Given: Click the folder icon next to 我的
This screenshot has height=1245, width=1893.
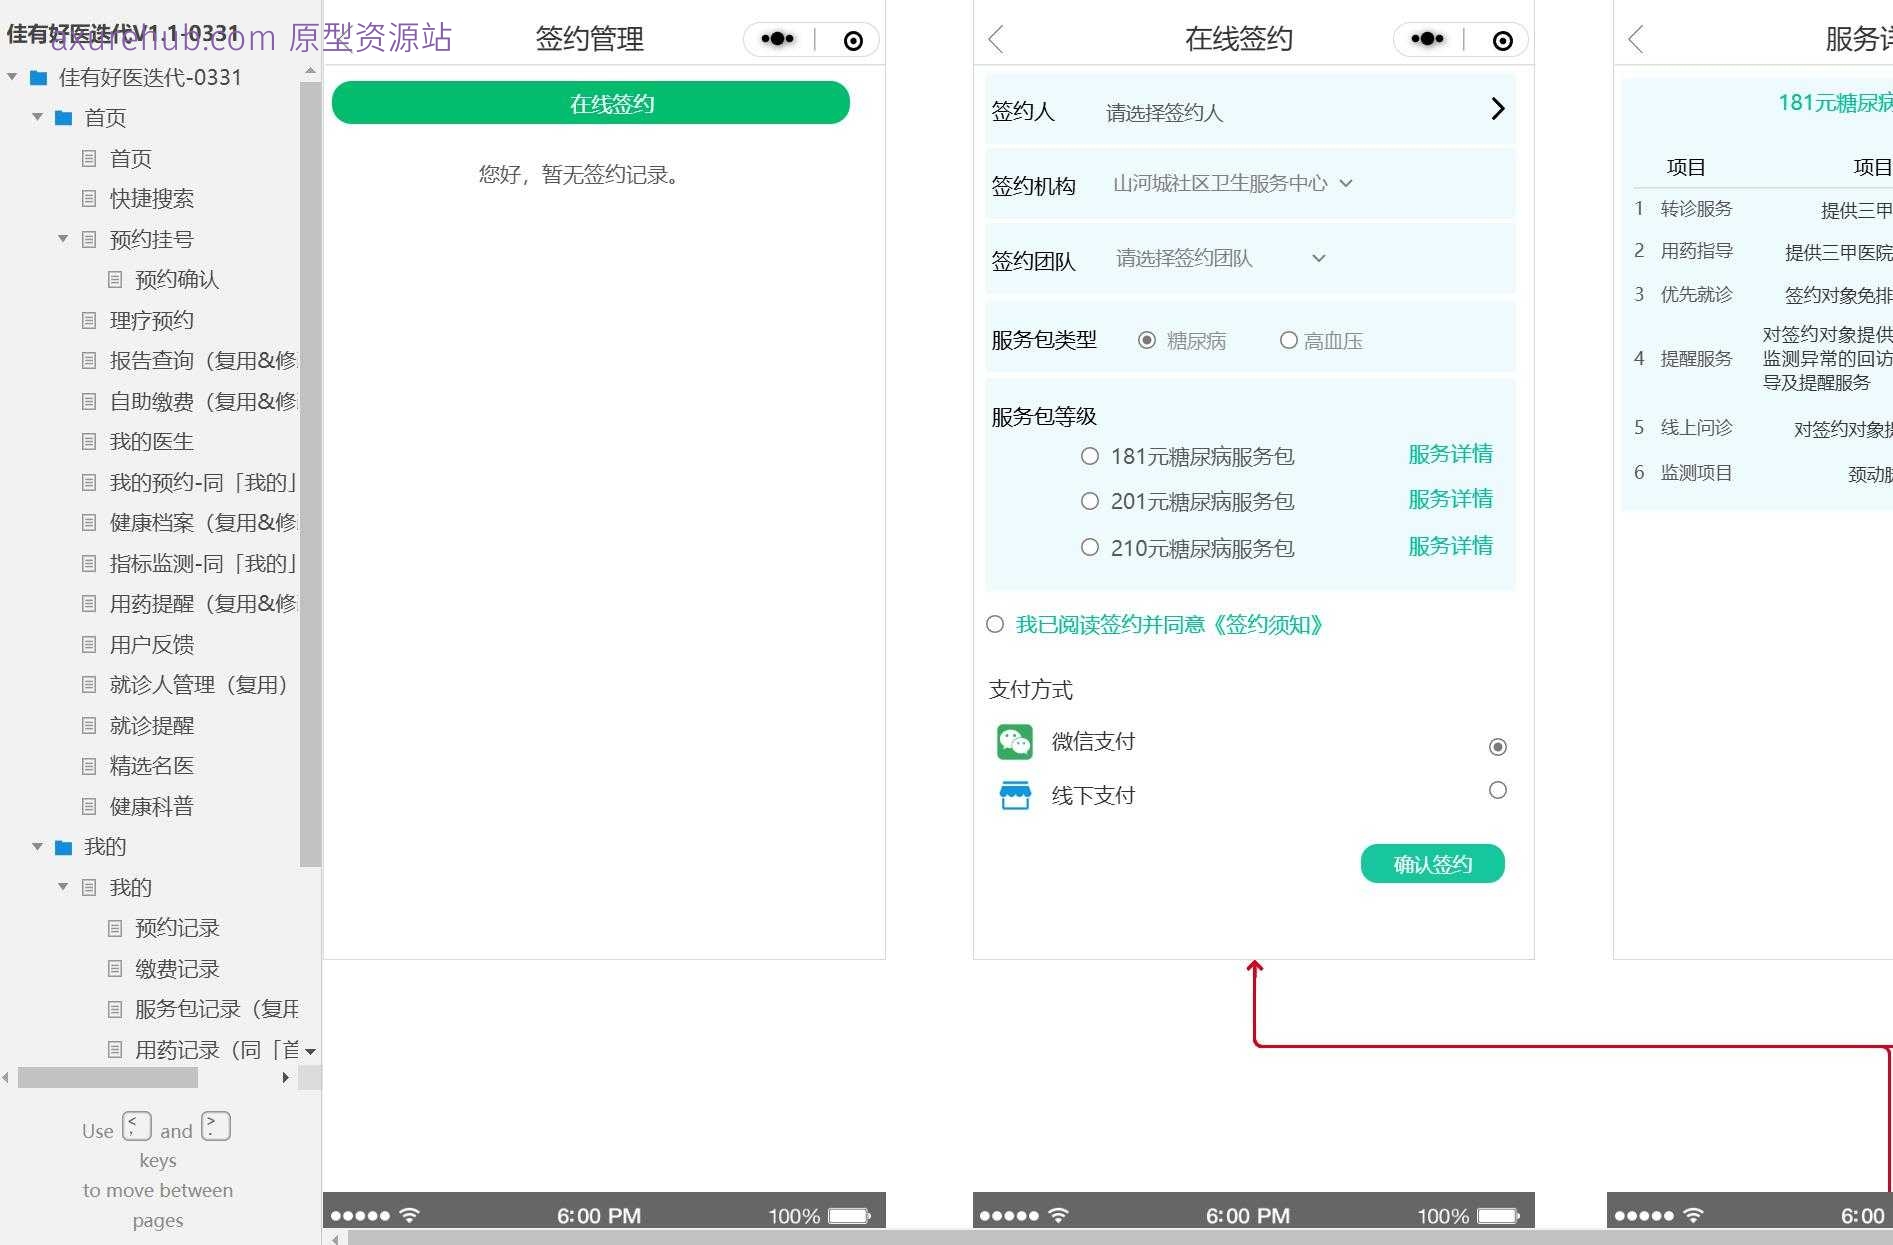Looking at the screenshot, I should coord(62,846).
